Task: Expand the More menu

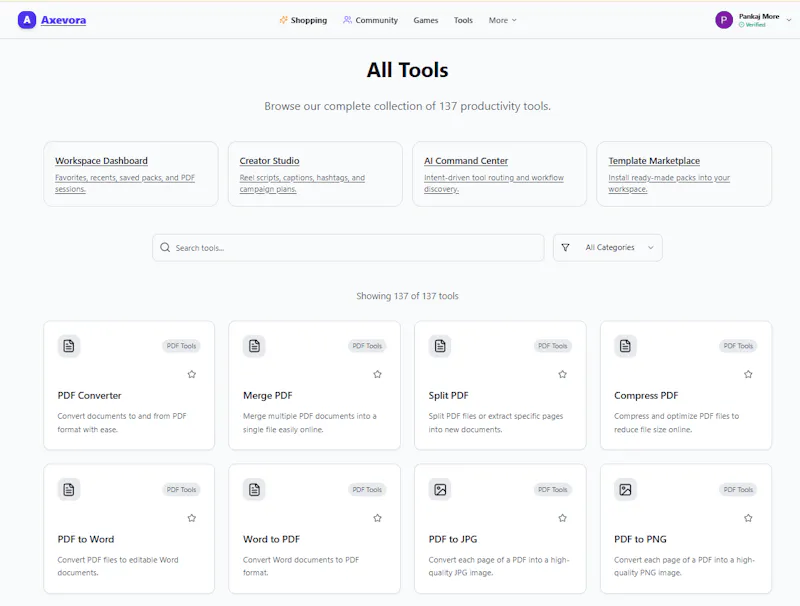Action: click(x=503, y=20)
